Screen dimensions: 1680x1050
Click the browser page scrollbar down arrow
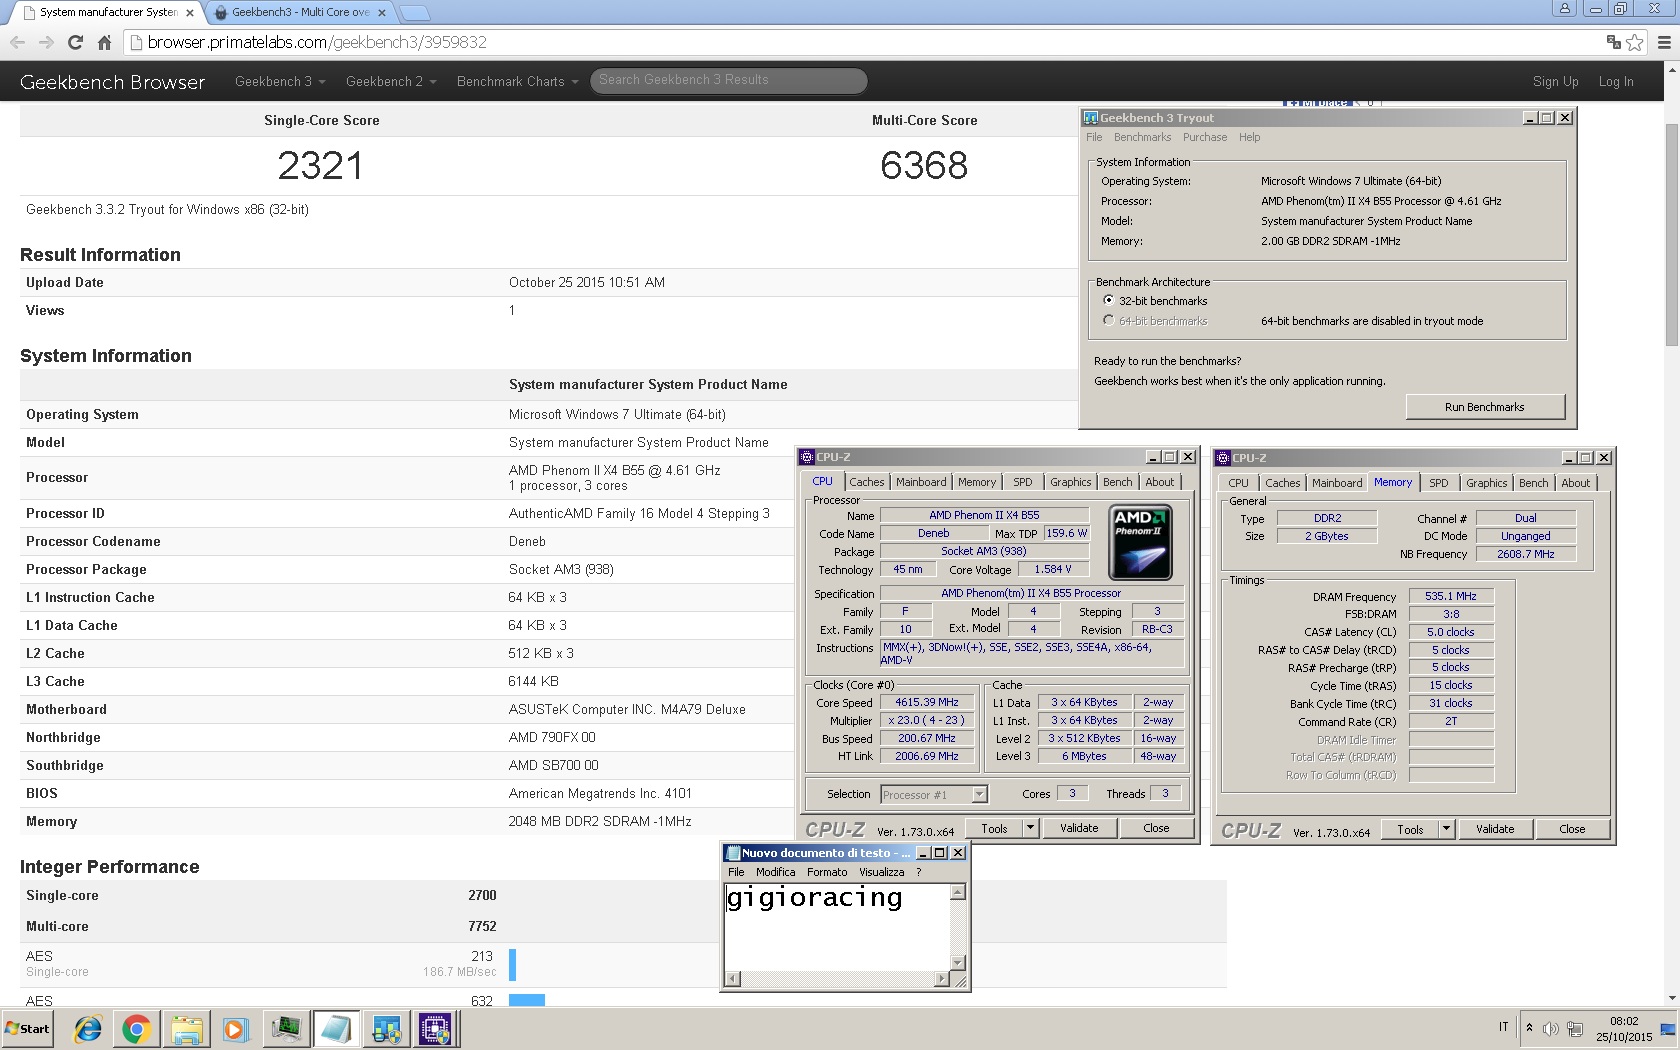click(x=1672, y=998)
